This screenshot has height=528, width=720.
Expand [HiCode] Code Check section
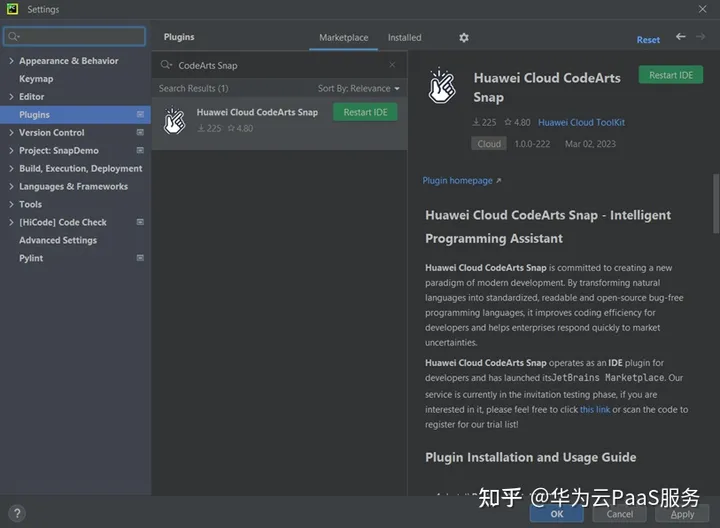pos(11,222)
